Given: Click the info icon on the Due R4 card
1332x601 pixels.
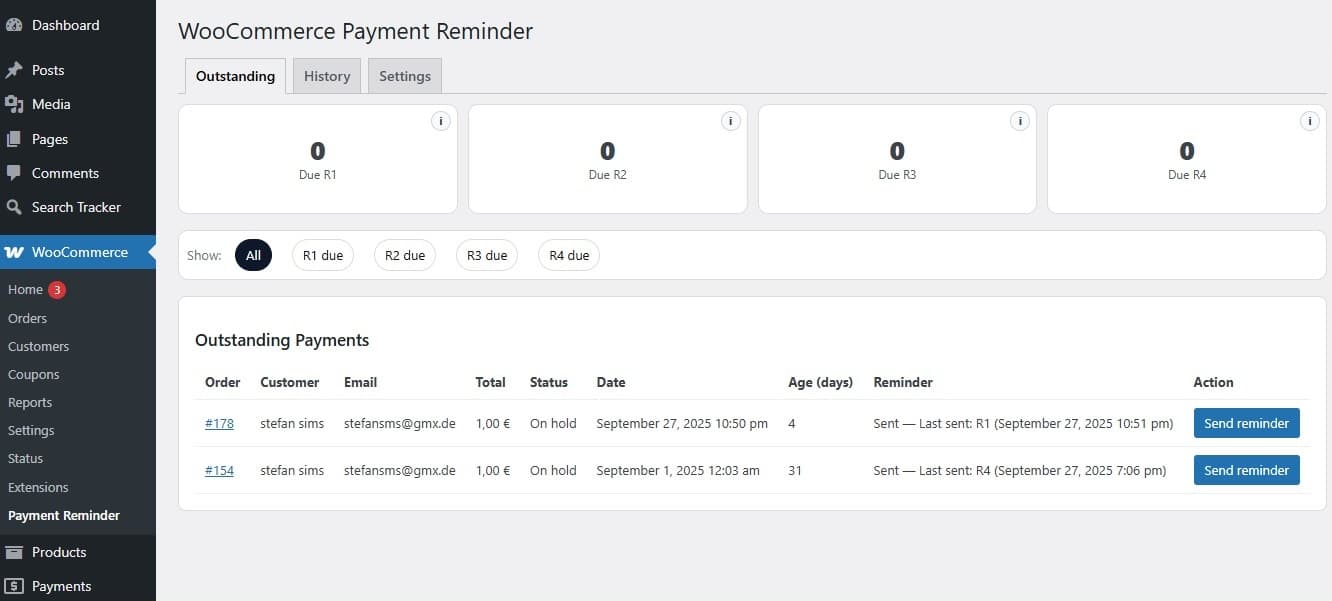Looking at the screenshot, I should [1310, 120].
